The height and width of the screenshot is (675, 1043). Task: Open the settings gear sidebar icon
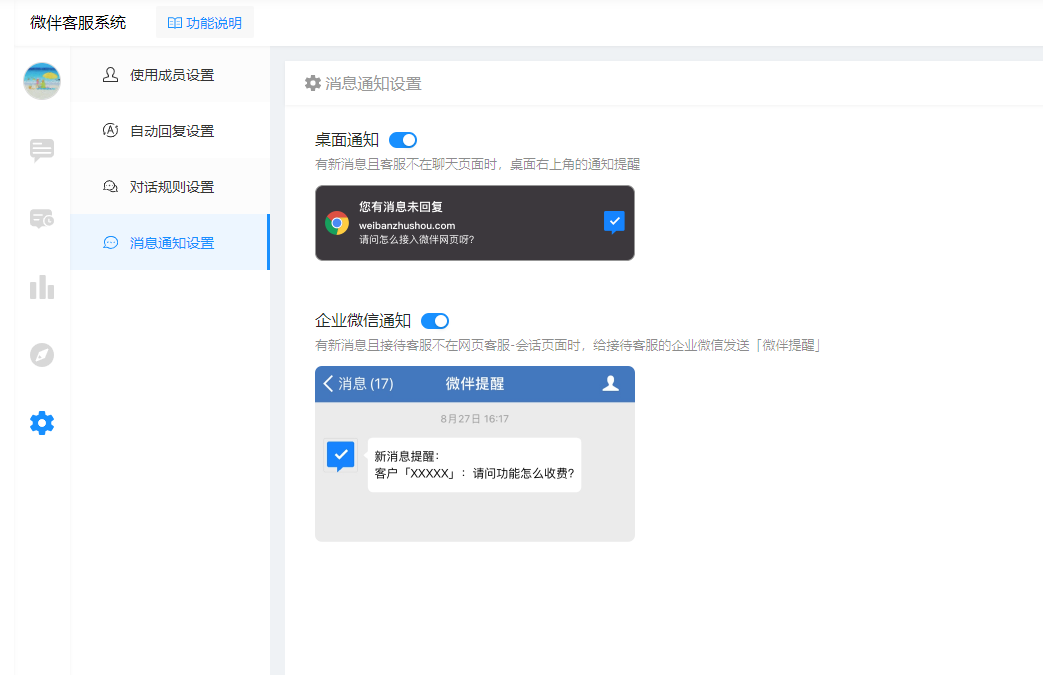pos(42,423)
